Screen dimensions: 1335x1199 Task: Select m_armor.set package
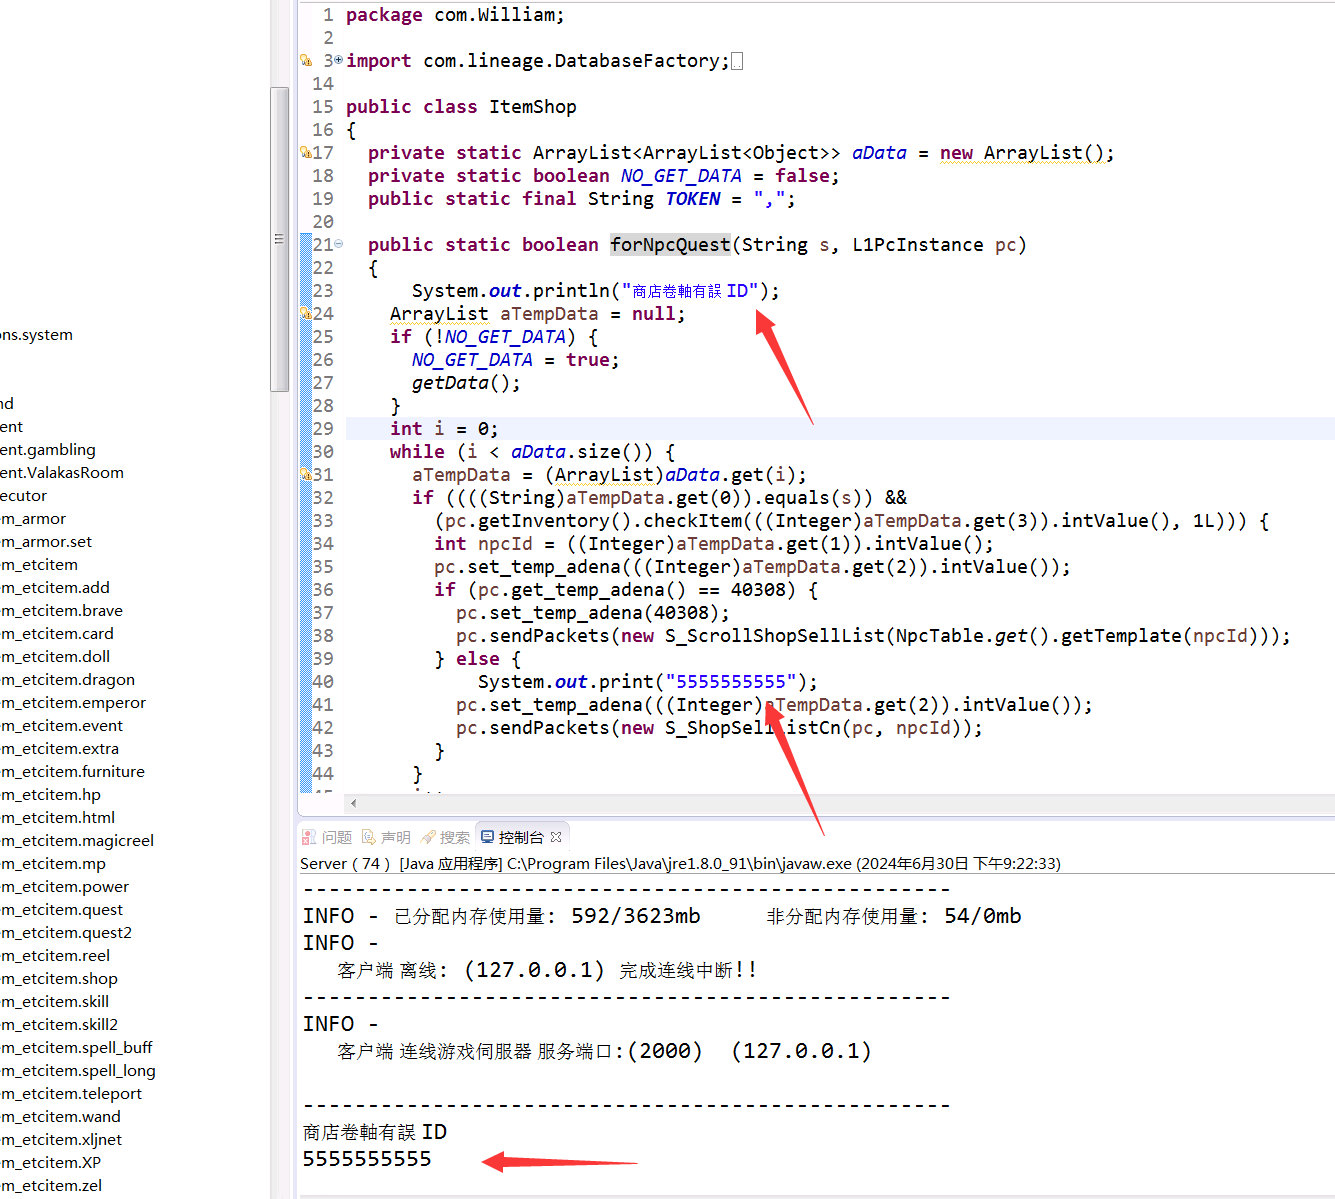(x=46, y=542)
